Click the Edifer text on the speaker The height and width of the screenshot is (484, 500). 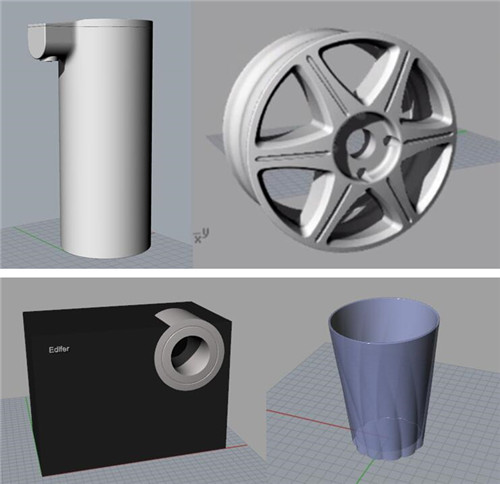59,349
